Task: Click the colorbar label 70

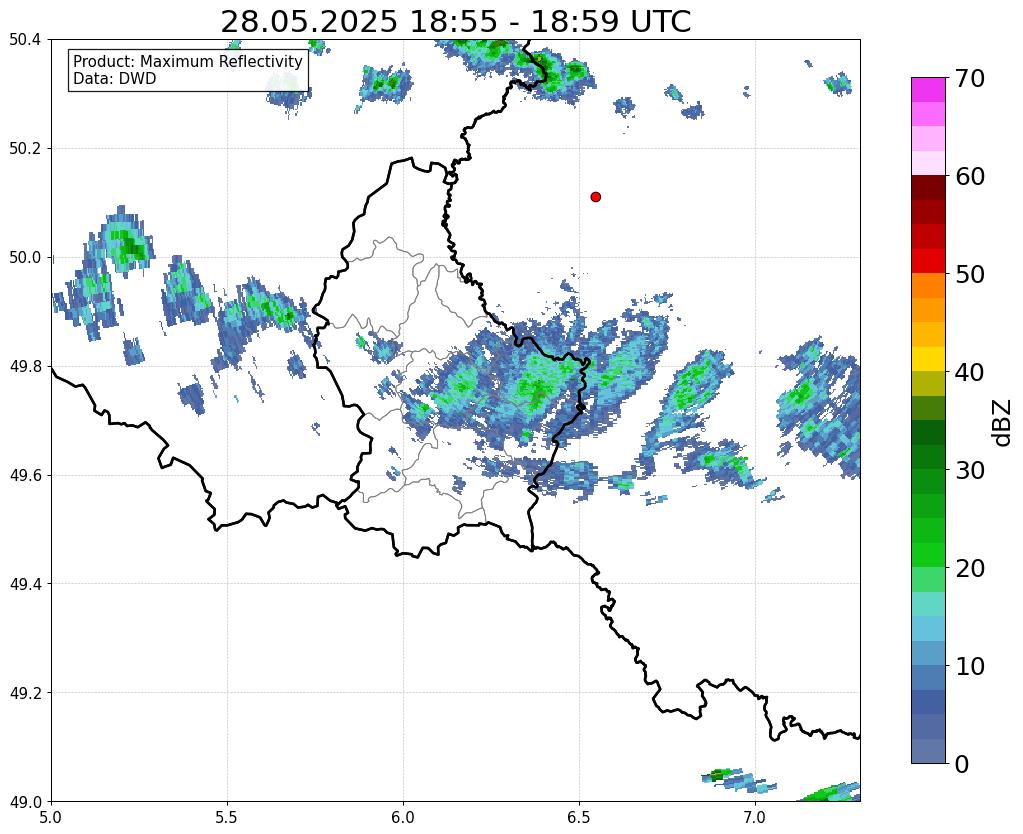Action: coord(969,78)
